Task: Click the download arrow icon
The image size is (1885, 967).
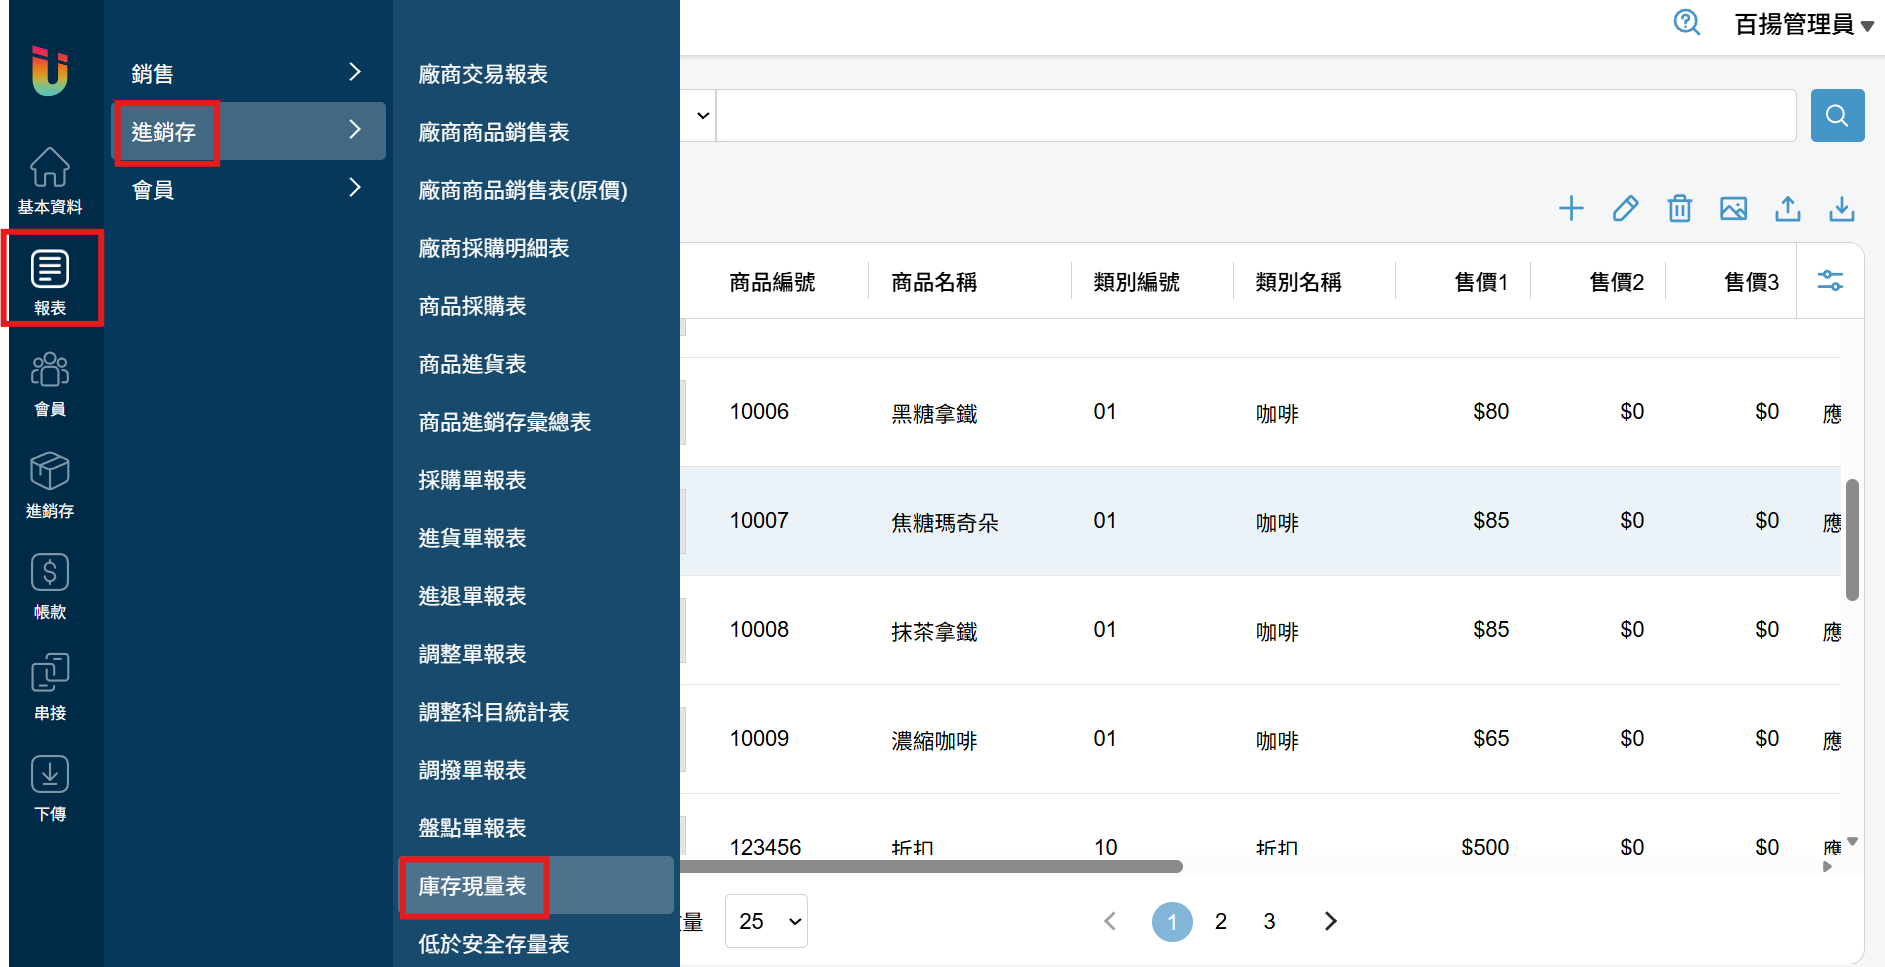Action: 1841,208
